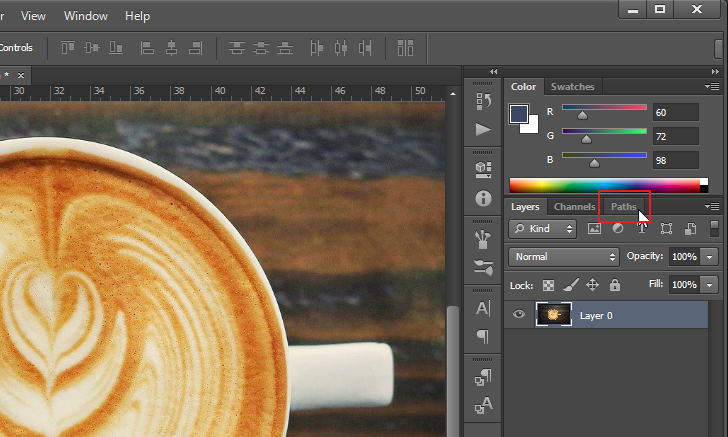The width and height of the screenshot is (728, 437).
Task: Open the Brush panel icon
Action: tap(483, 239)
